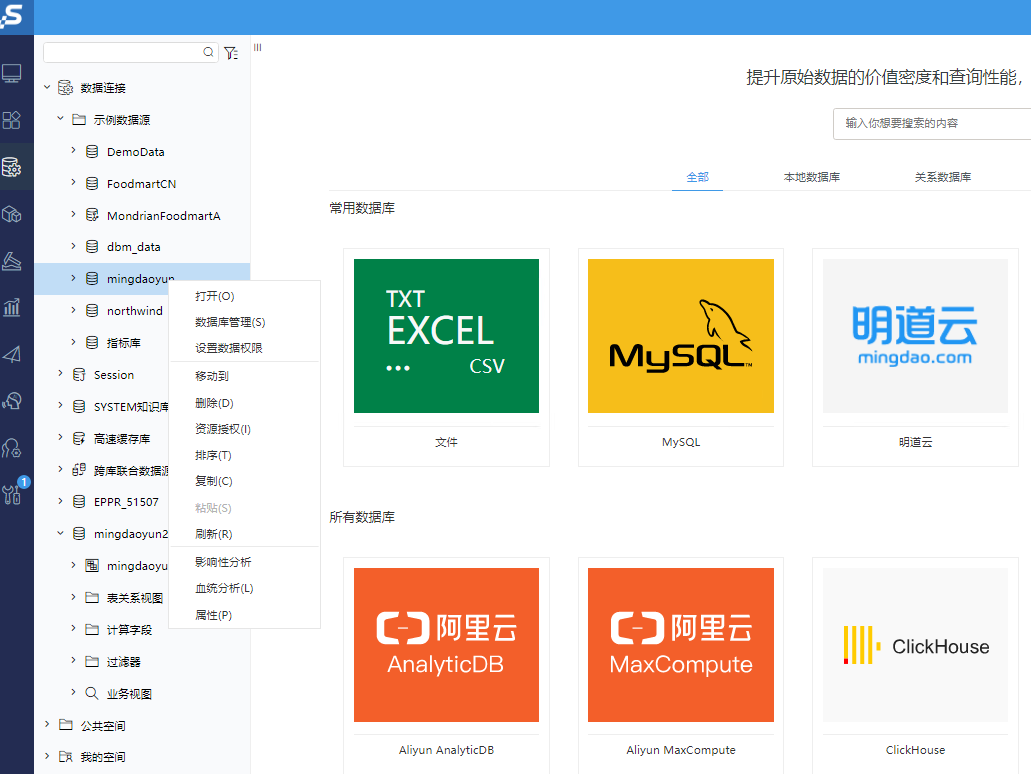The image size is (1031, 774).
Task: Click the Smartbi logo in the top-left corner
Action: (x=12, y=14)
